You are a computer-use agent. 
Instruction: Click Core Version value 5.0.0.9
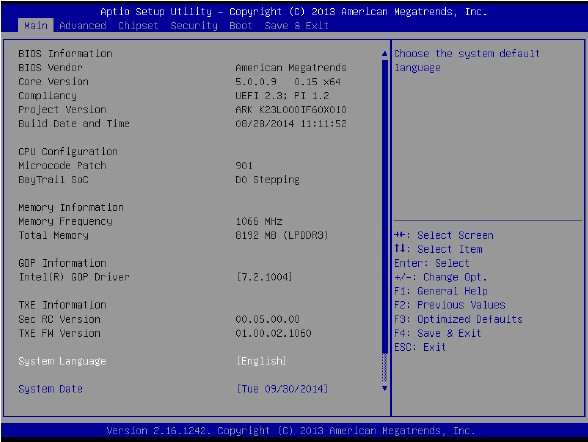(x=256, y=81)
